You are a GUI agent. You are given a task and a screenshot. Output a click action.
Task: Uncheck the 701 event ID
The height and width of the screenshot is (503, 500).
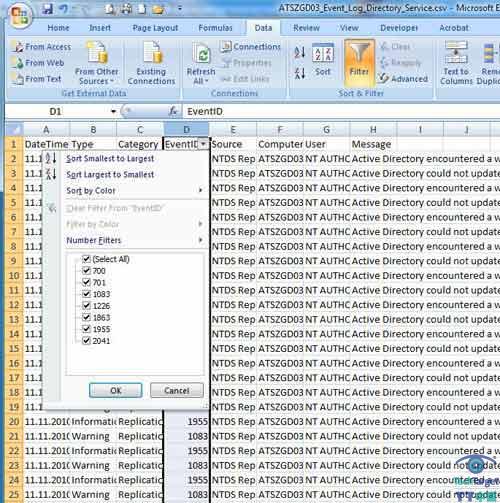point(86,282)
